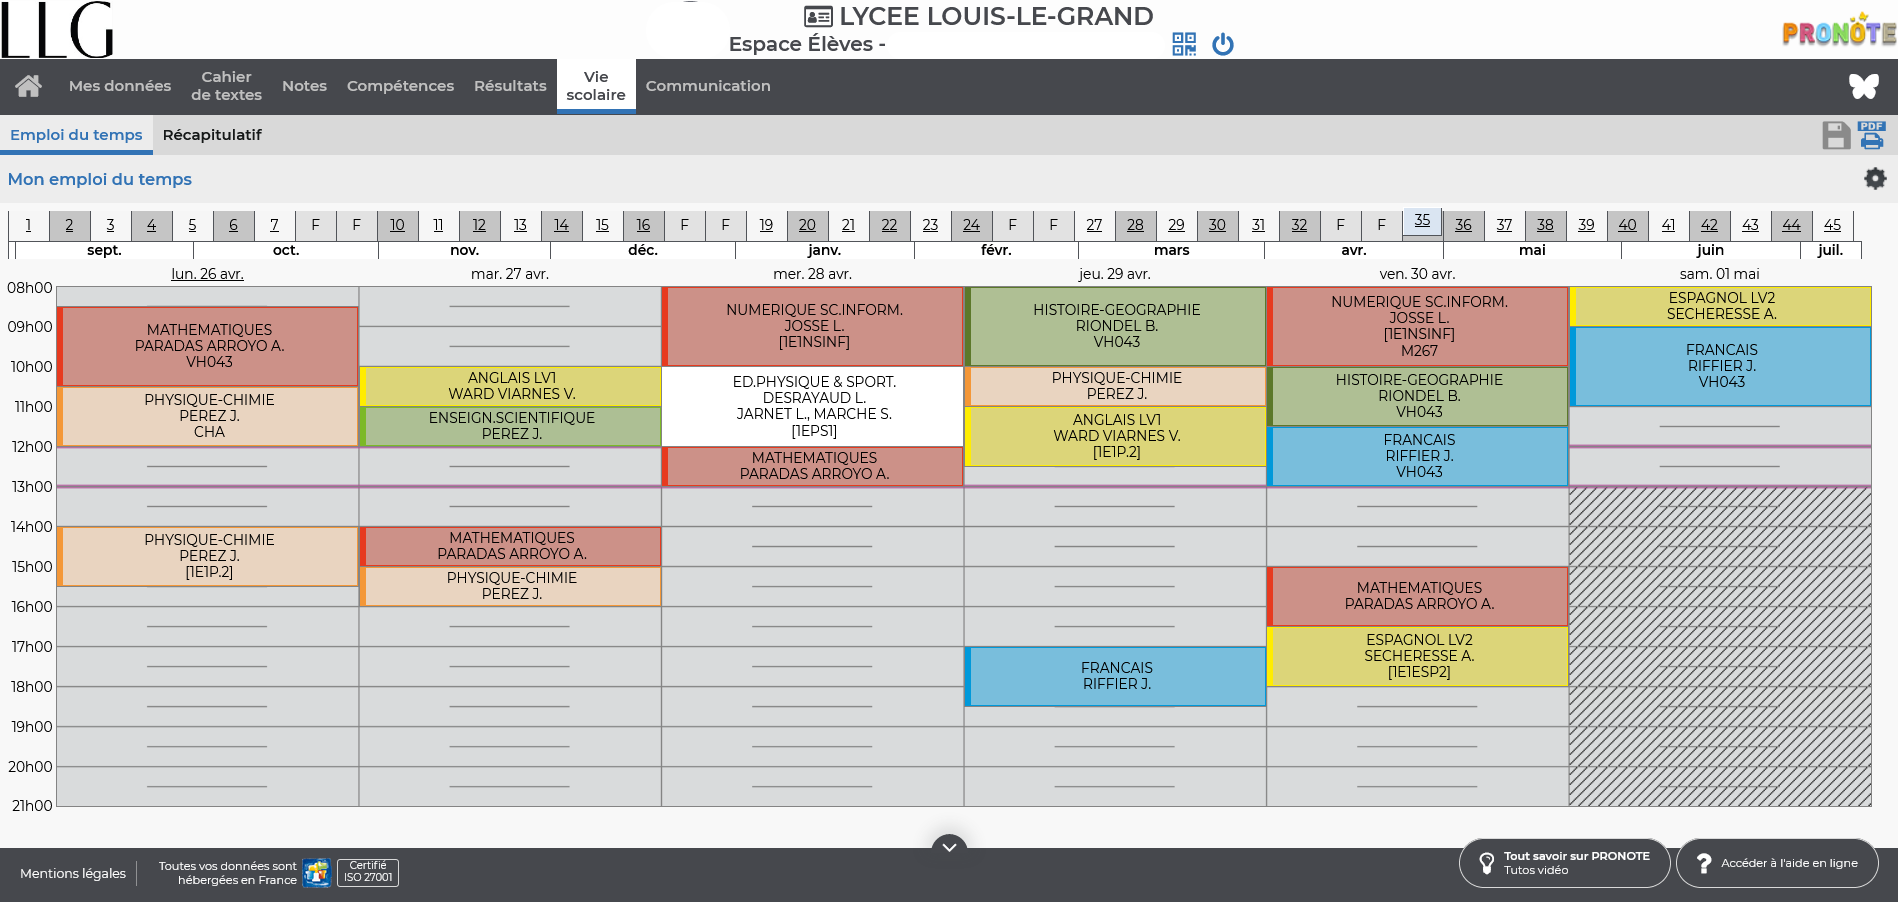Open the QR code icon
This screenshot has width=1898, height=902.
click(1184, 44)
